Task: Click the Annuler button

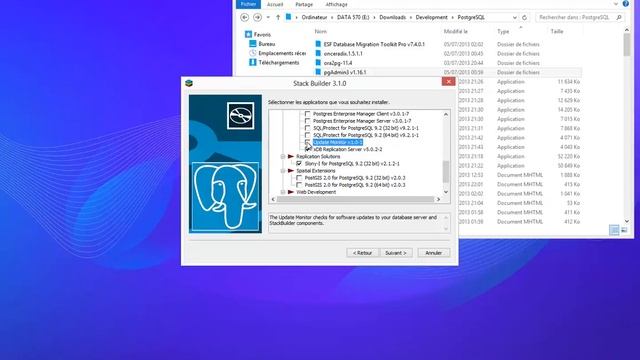Action: tap(433, 253)
